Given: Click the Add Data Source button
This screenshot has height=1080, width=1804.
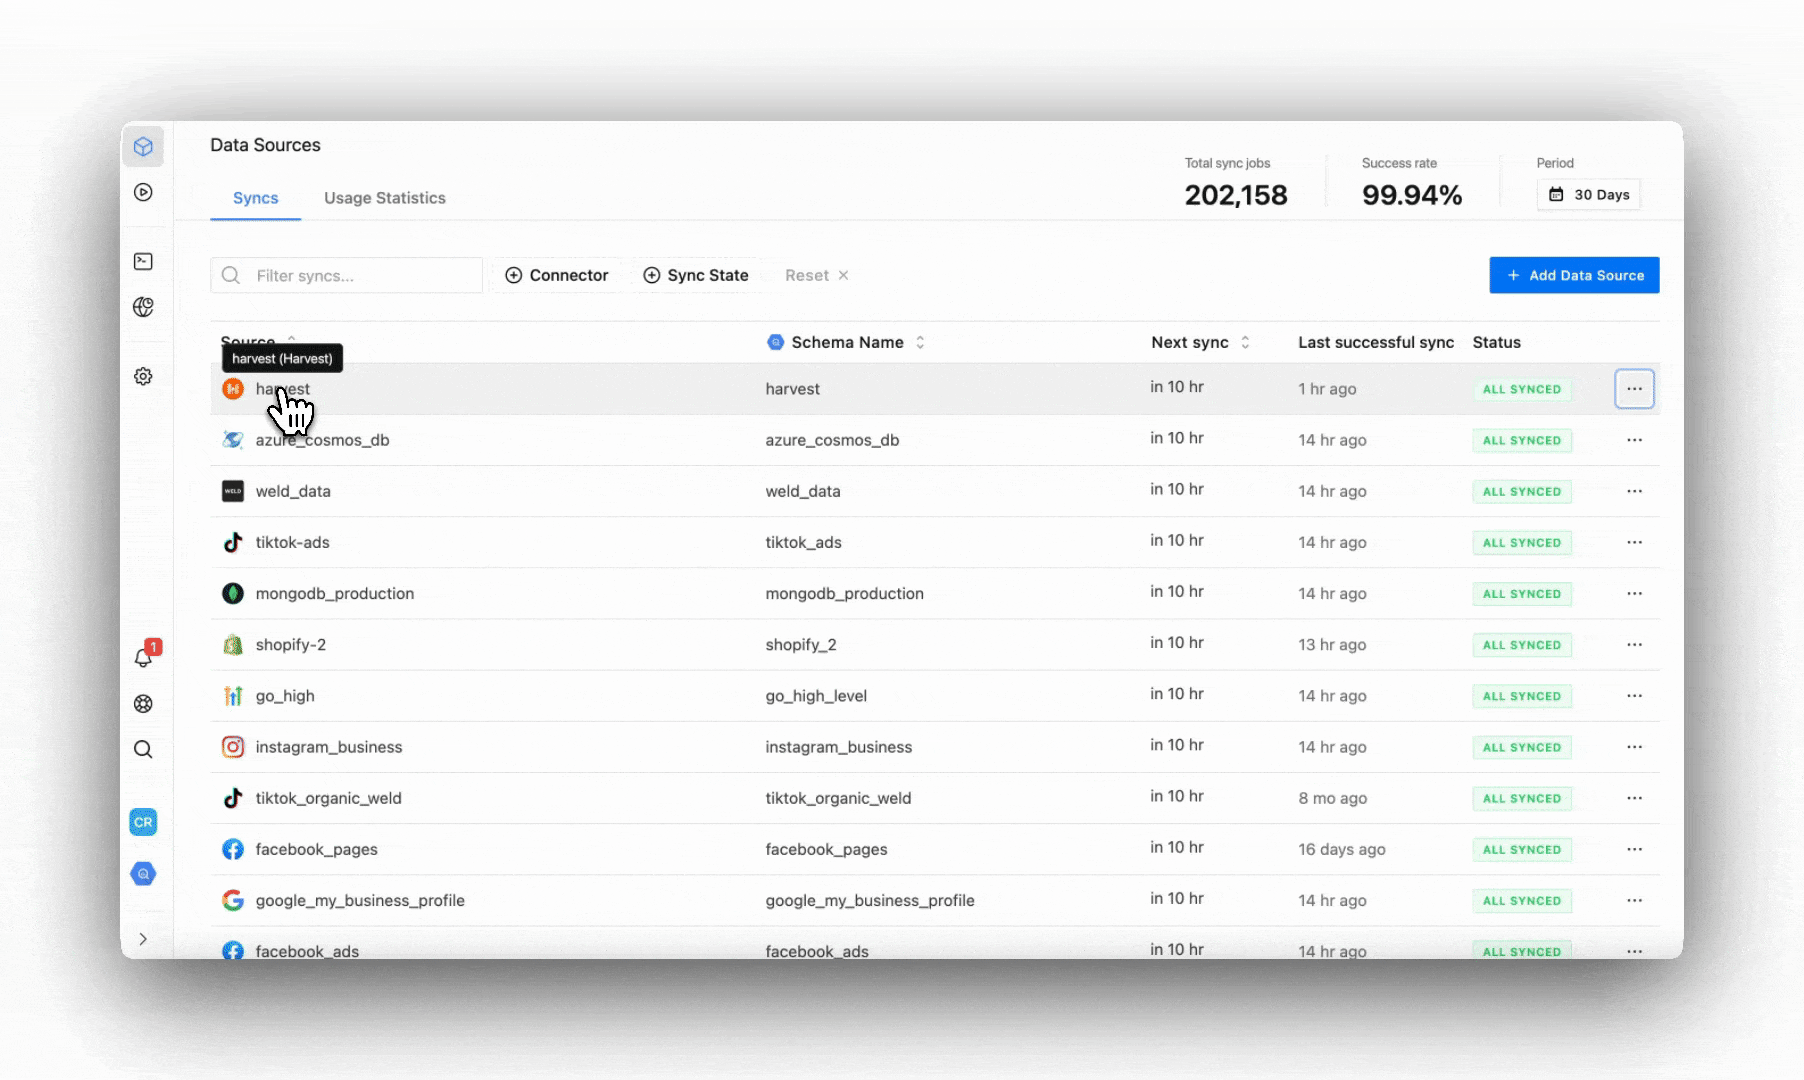Looking at the screenshot, I should tap(1574, 275).
